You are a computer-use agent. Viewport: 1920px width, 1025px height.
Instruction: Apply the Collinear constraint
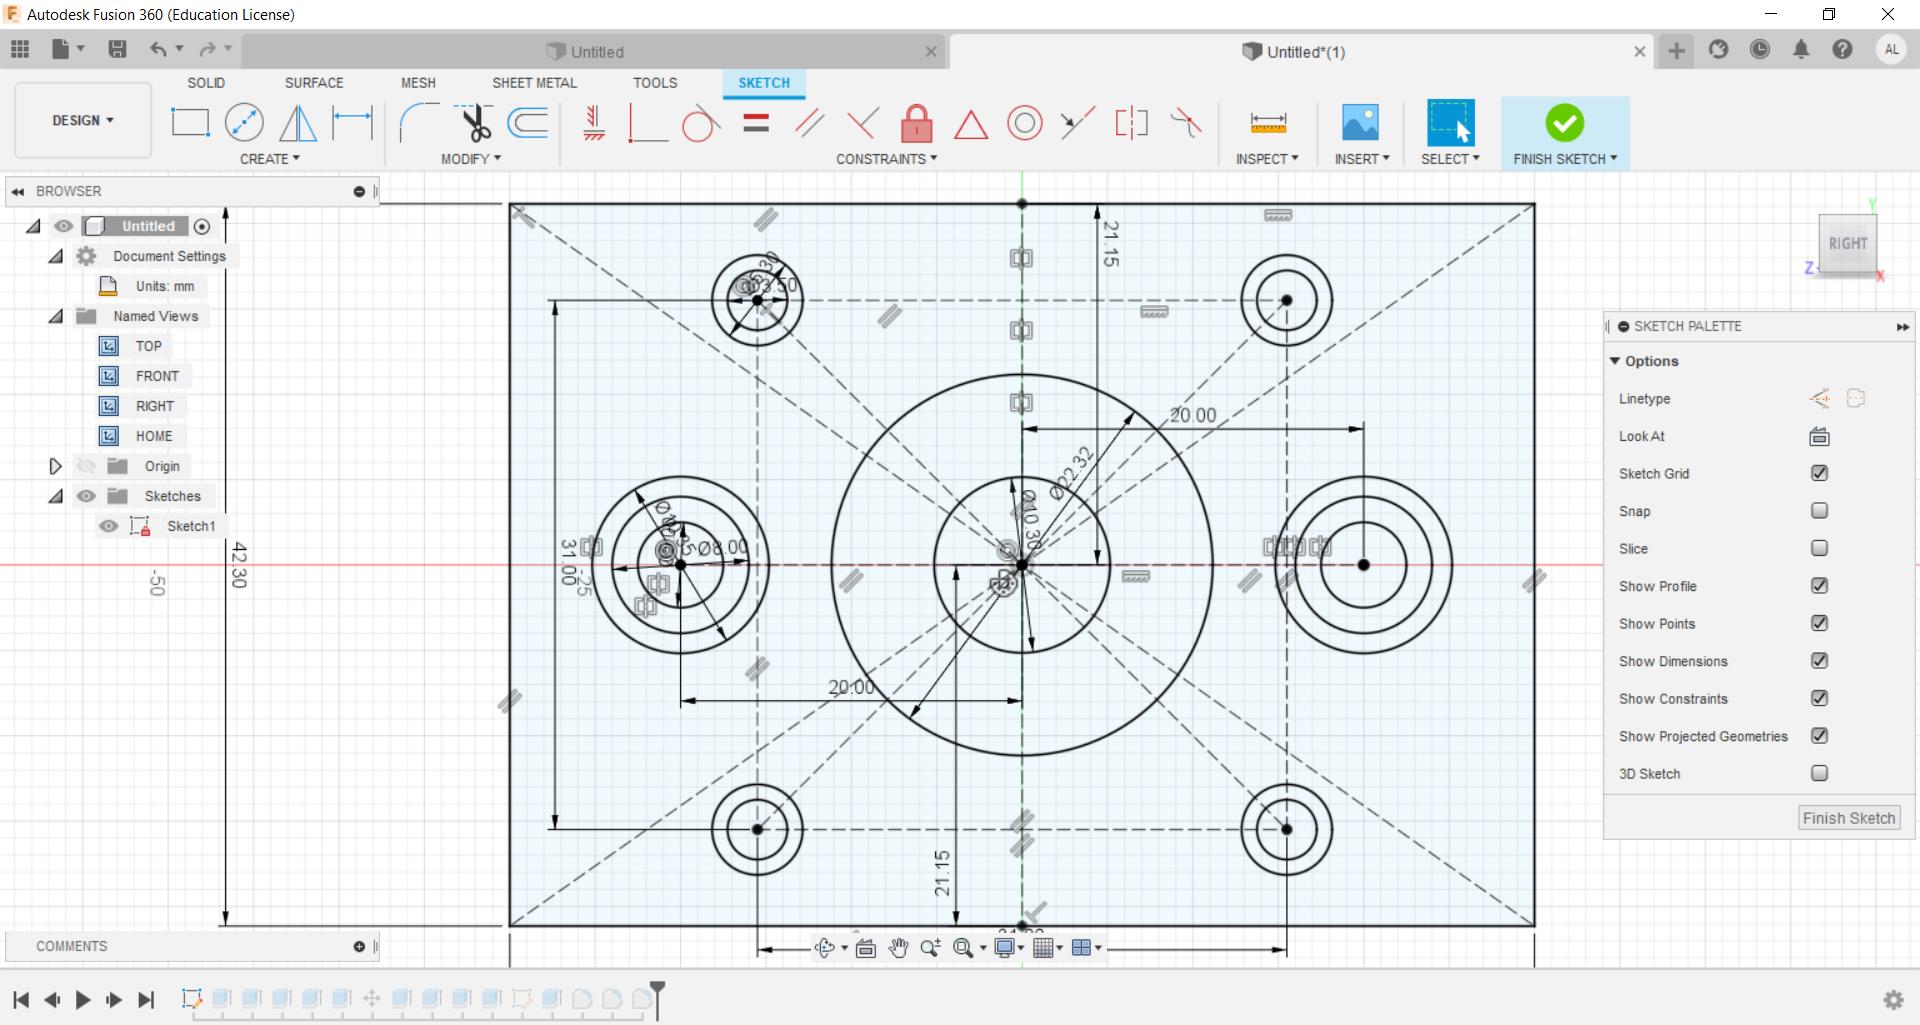point(1078,123)
